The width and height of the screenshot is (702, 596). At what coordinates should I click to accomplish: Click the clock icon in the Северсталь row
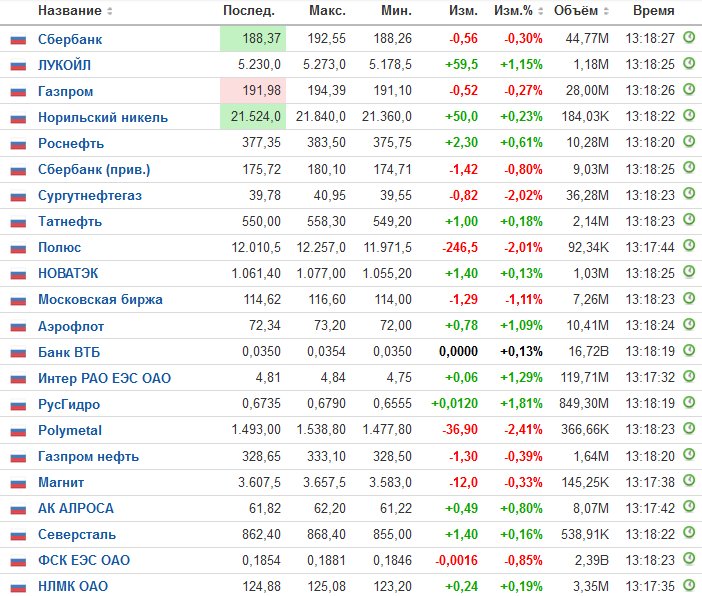click(689, 532)
